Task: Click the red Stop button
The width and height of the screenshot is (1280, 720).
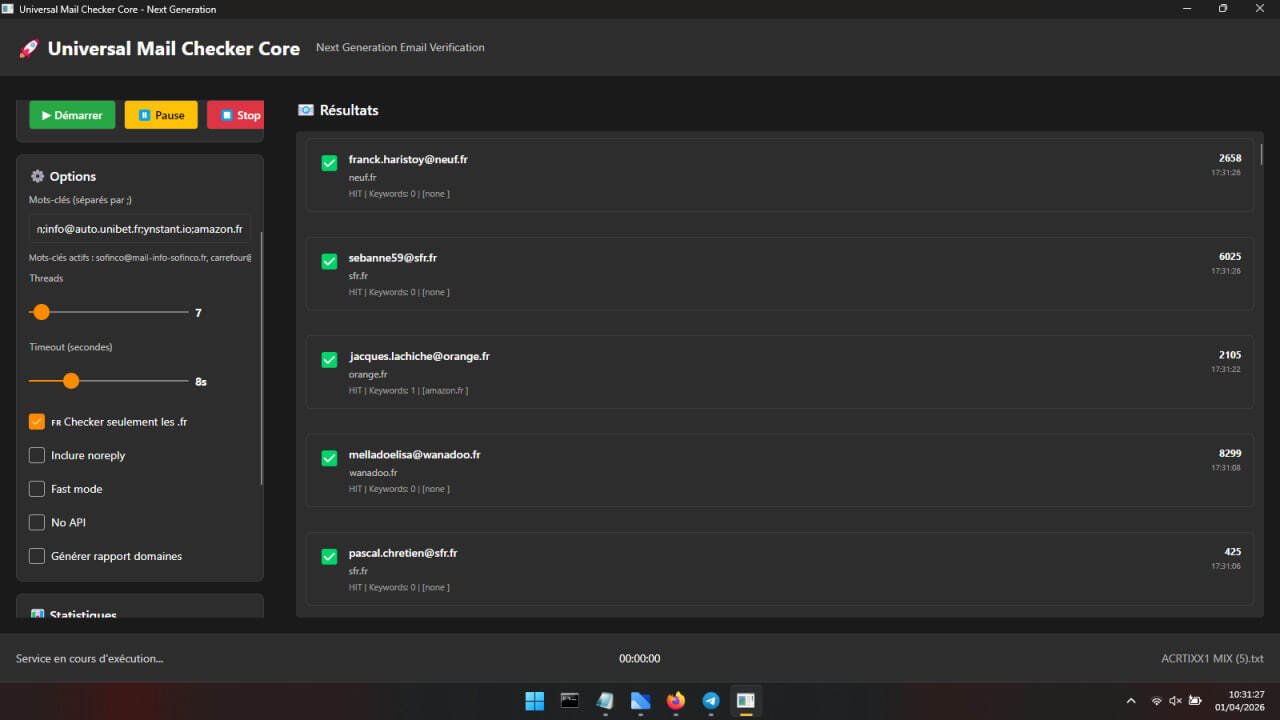Action: pyautogui.click(x=236, y=115)
